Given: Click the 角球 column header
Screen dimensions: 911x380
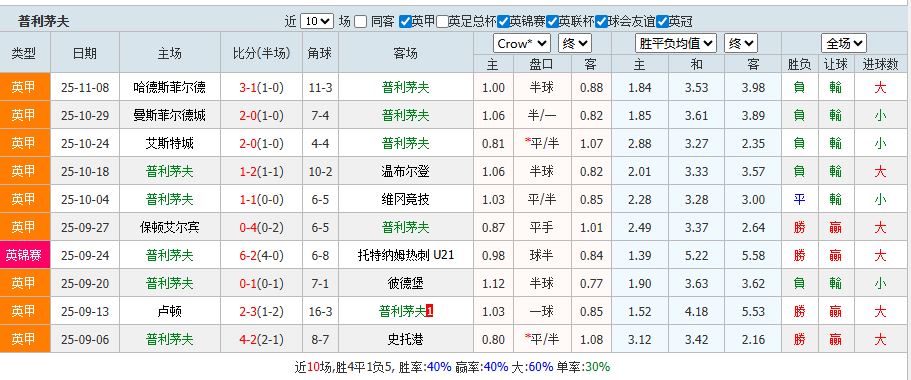Looking at the screenshot, I should pyautogui.click(x=320, y=53).
